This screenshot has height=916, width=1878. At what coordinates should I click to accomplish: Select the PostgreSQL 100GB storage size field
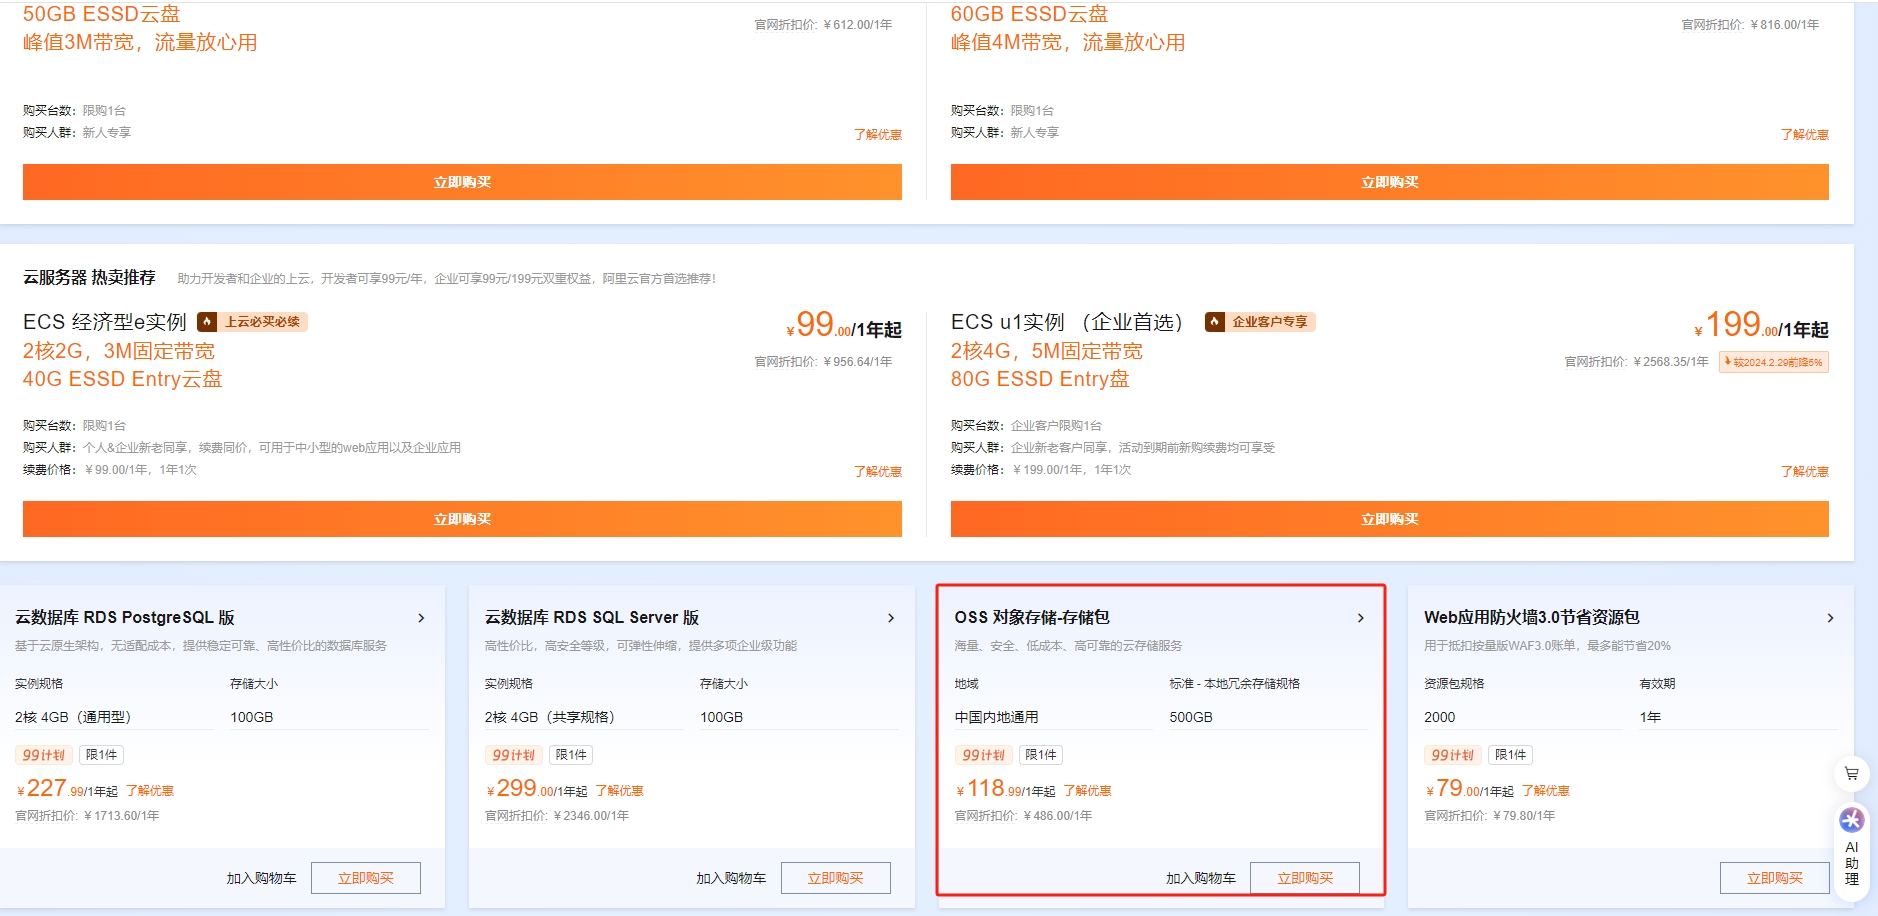(329, 717)
